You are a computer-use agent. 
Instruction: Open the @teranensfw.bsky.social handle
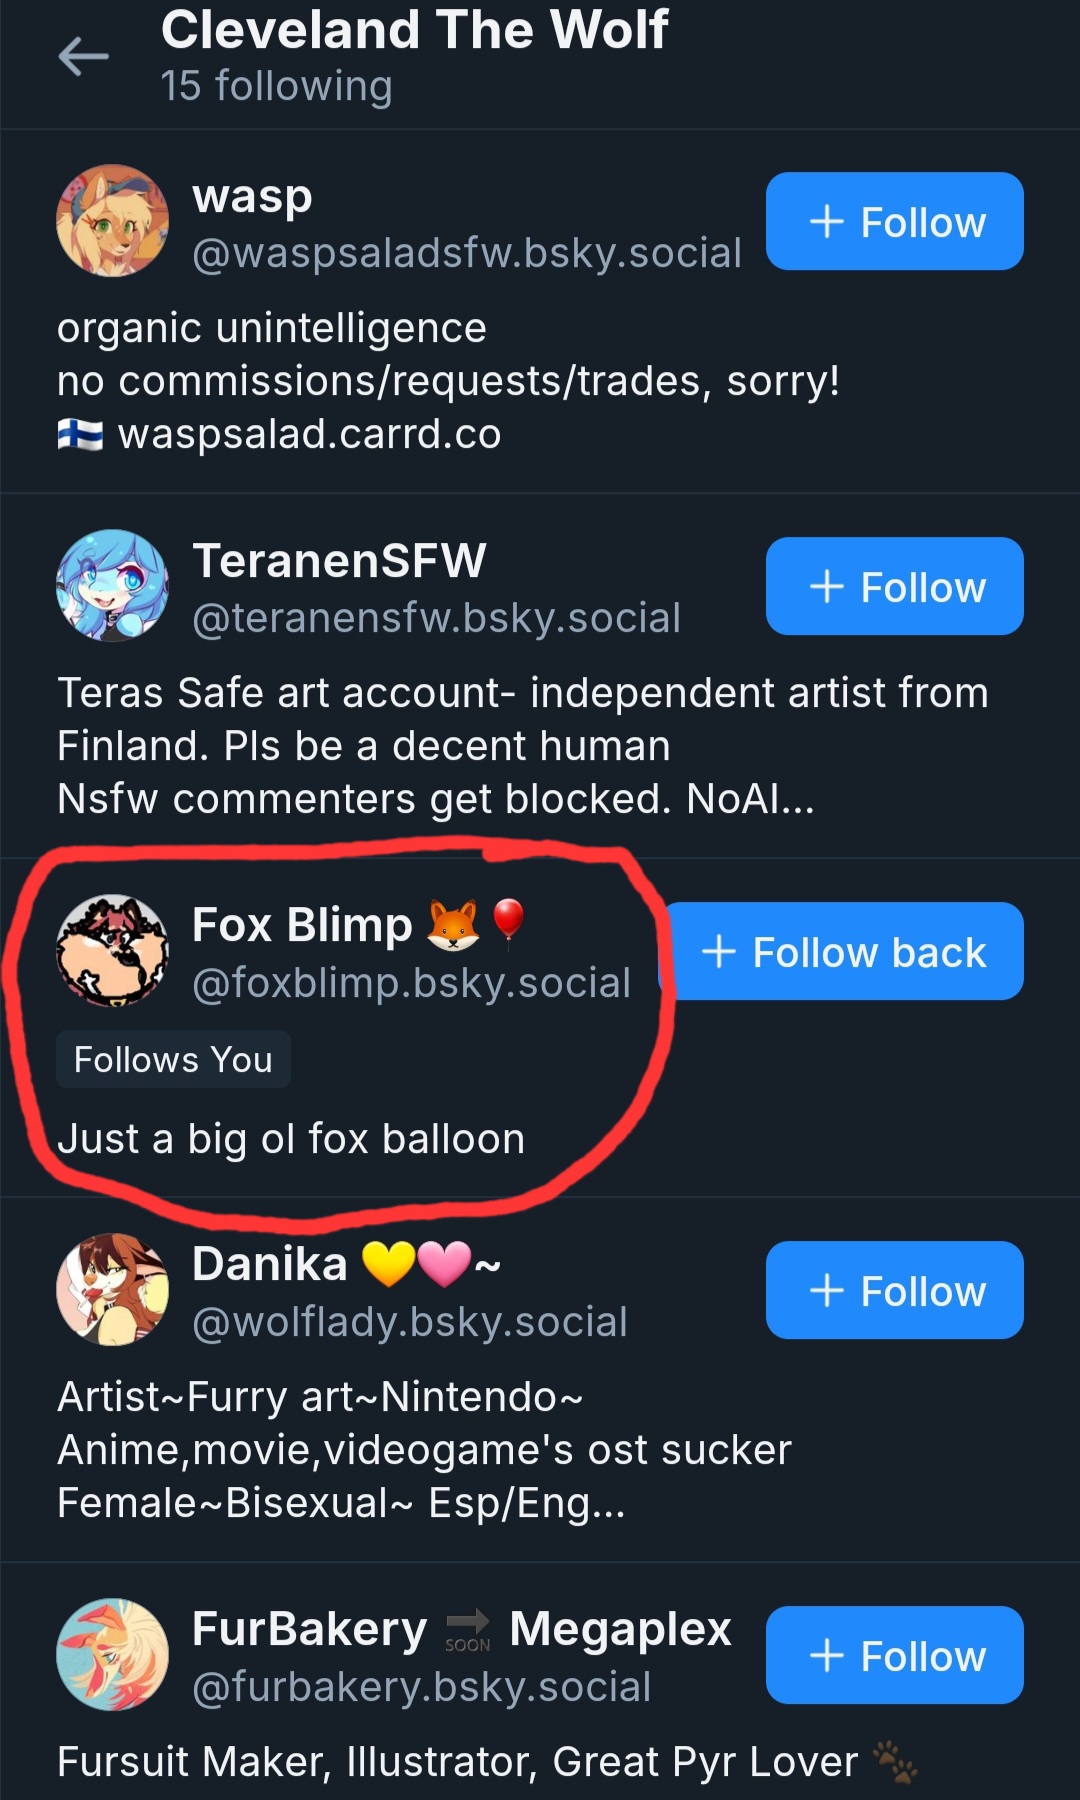(x=436, y=618)
